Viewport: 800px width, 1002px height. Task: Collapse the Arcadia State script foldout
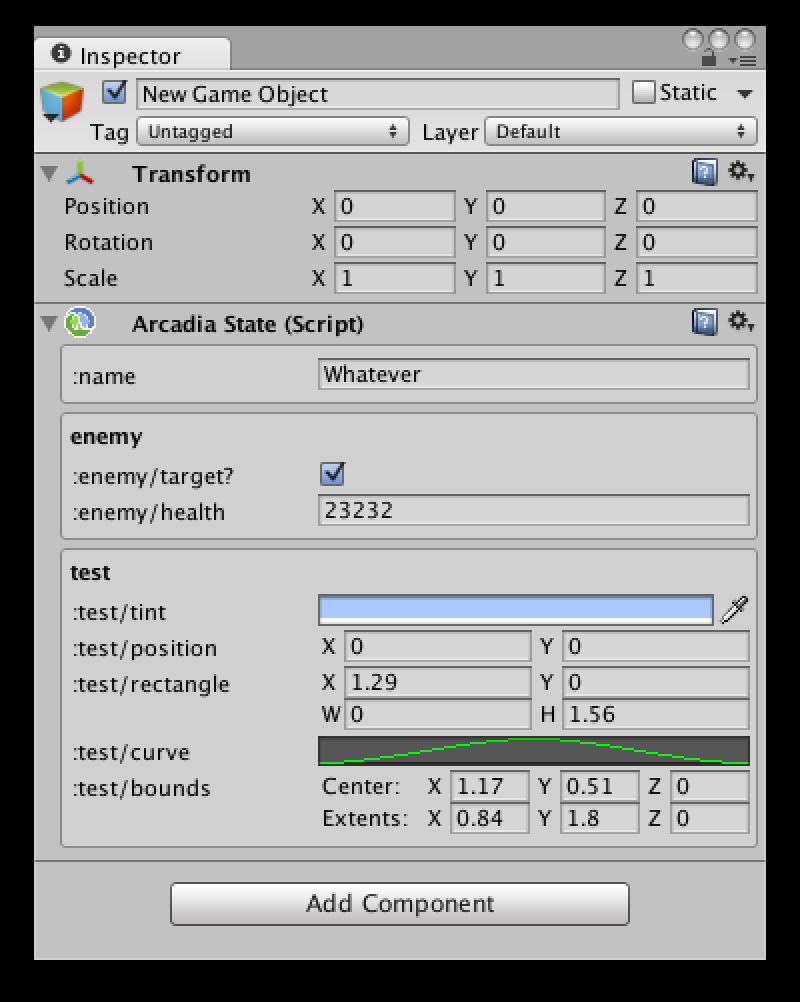[49, 323]
